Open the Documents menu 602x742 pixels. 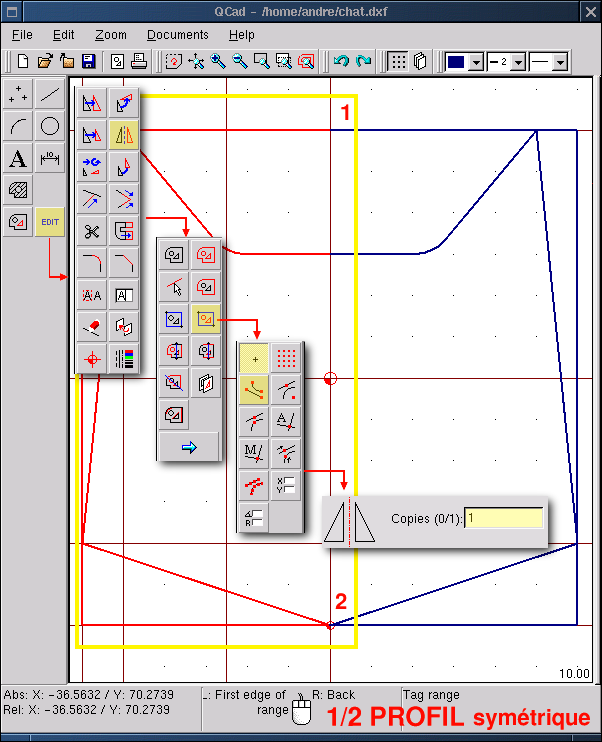click(178, 35)
